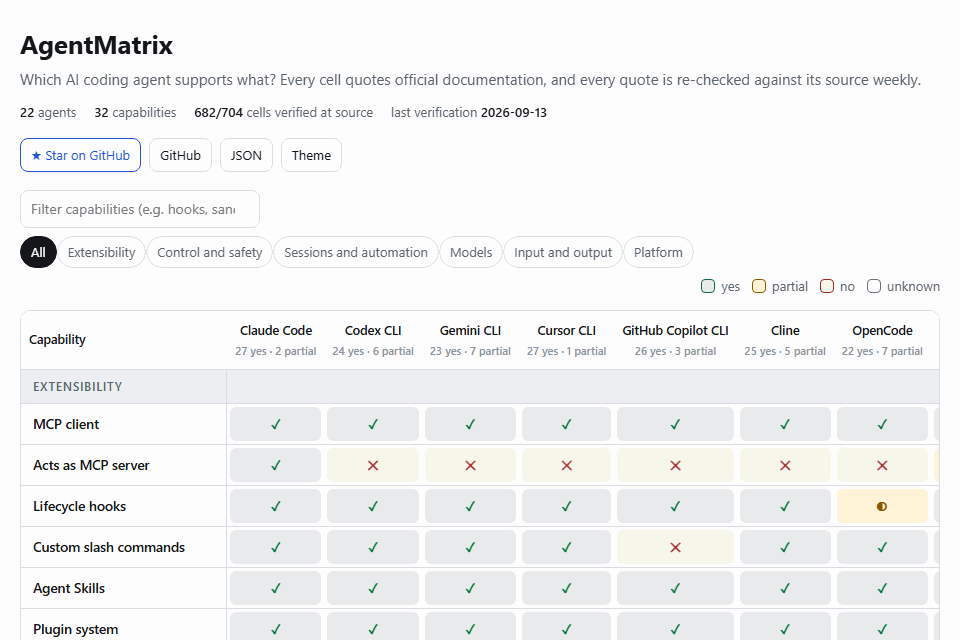Screen dimensions: 960x640
Task: Click the Custom slash commands label
Action: tap(109, 547)
